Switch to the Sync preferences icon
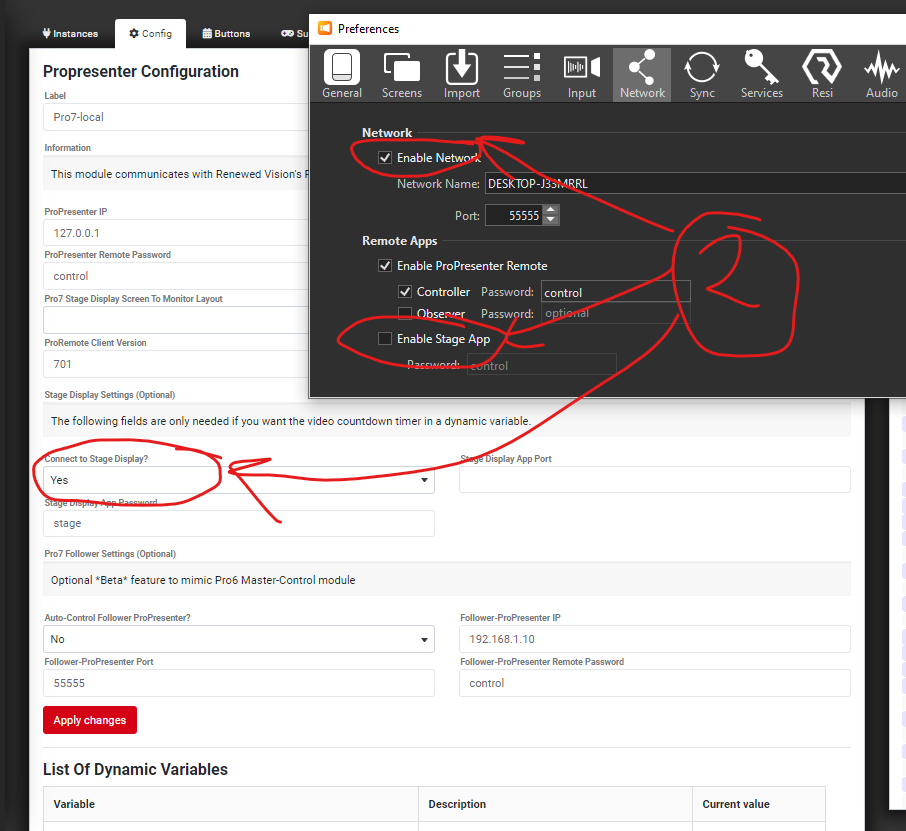This screenshot has width=906, height=831. [701, 72]
